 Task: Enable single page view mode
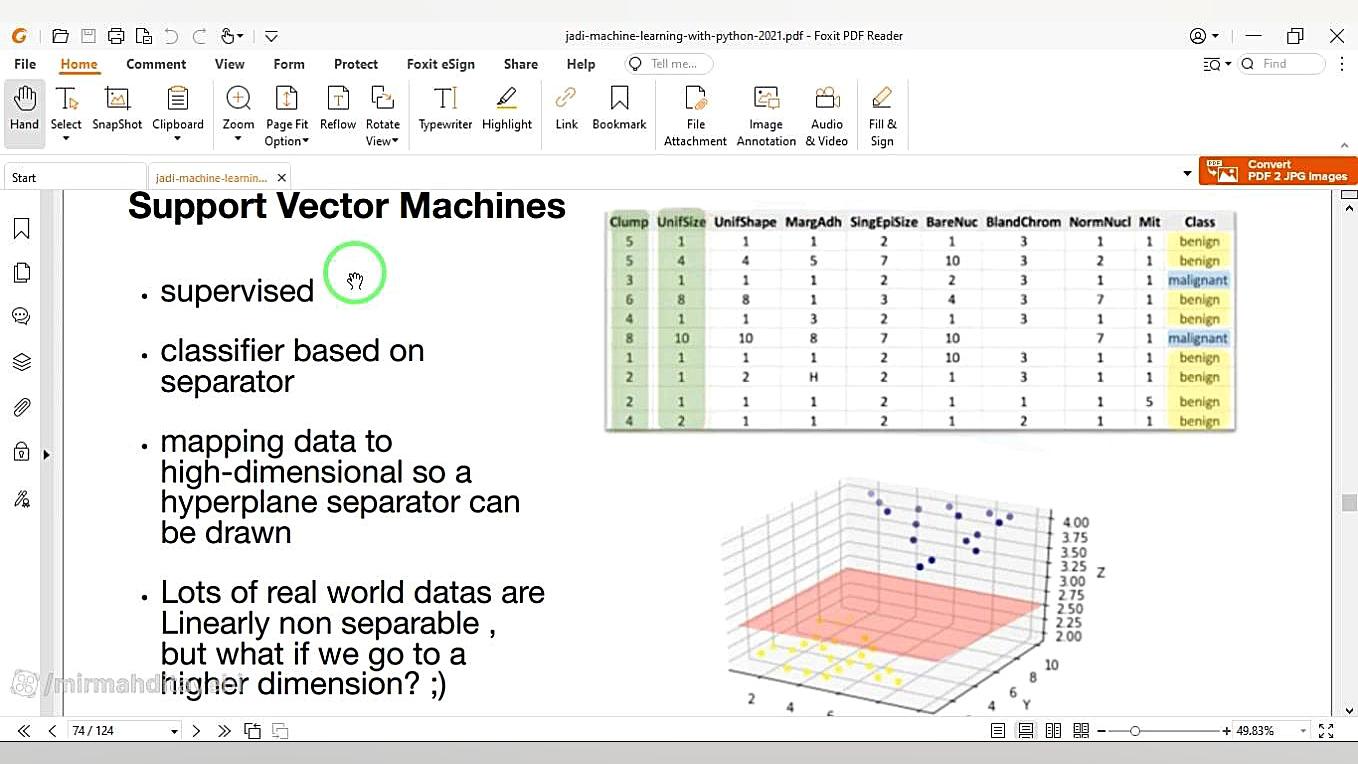point(998,731)
